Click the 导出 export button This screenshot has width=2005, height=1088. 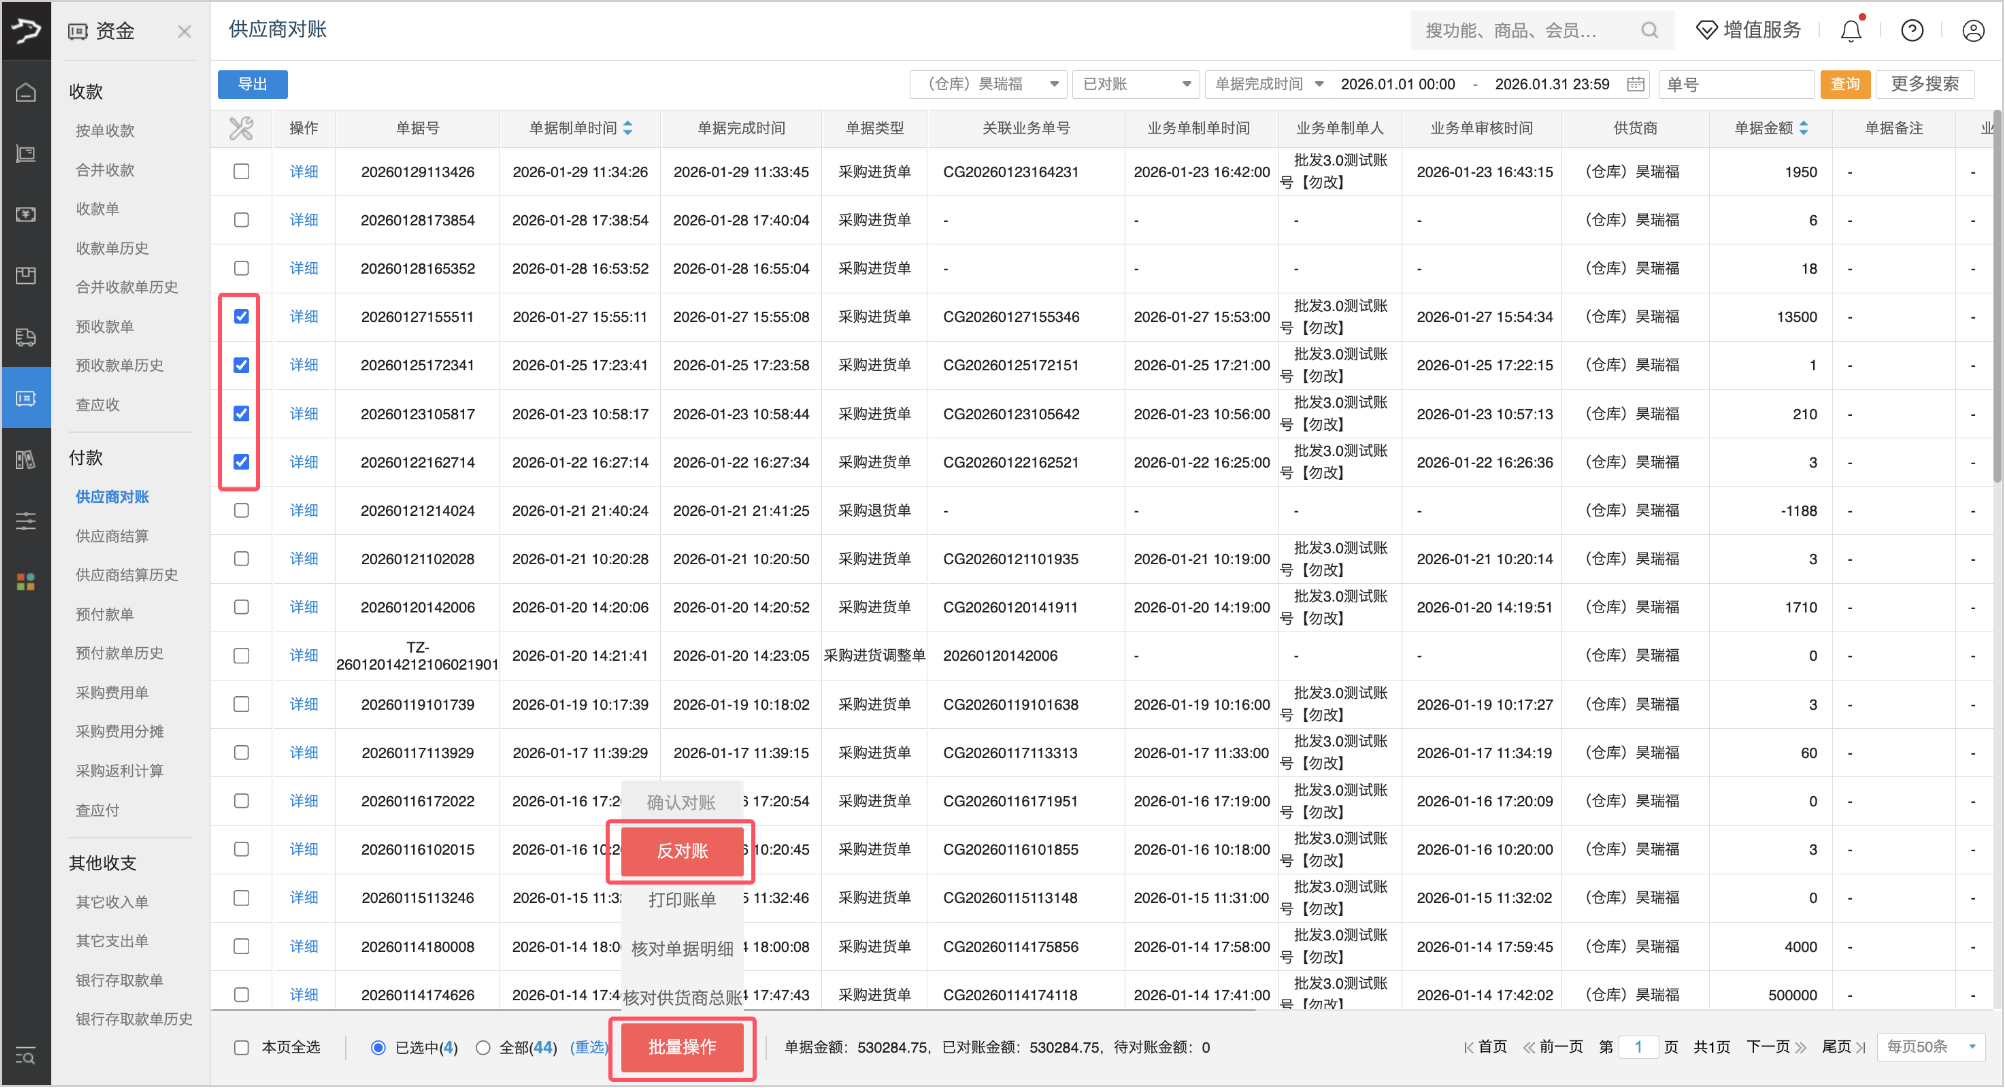(x=253, y=84)
